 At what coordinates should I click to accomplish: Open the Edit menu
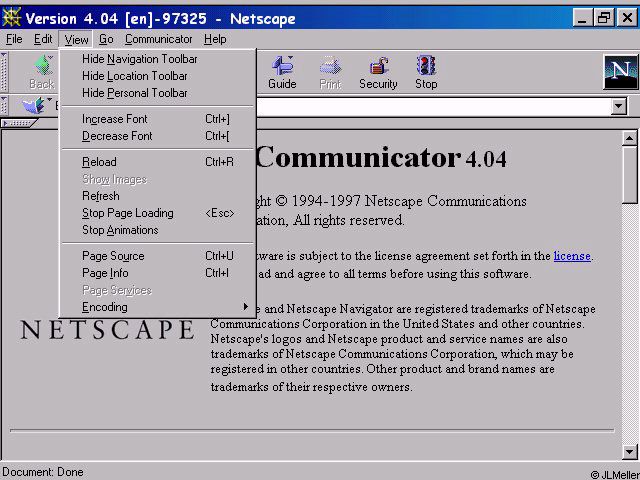click(x=43, y=39)
